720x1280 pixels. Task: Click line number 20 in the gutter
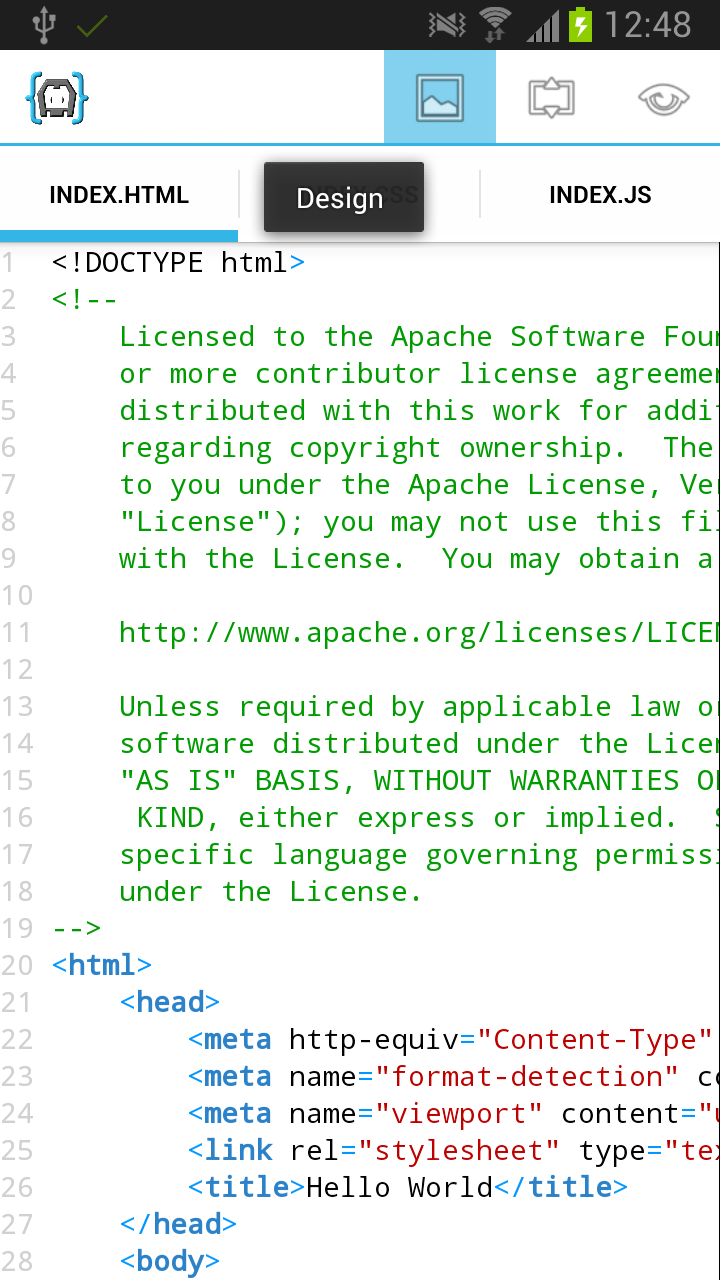[17, 966]
